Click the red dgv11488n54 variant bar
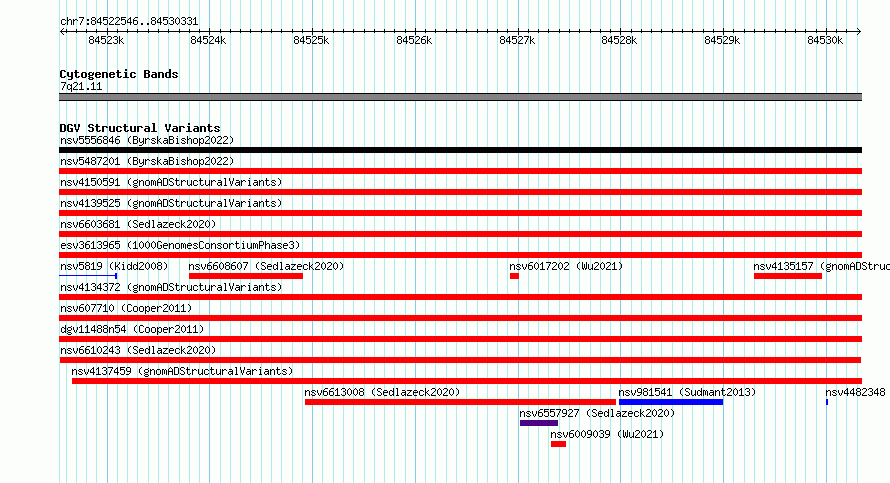This screenshot has width=890, height=483. click(x=460, y=339)
